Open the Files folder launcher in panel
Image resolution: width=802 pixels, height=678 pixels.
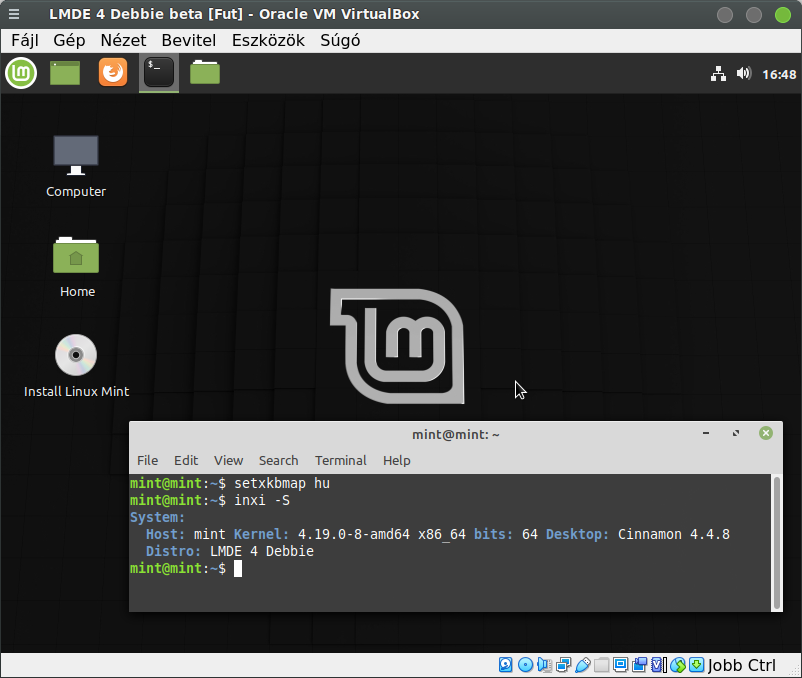coord(205,73)
